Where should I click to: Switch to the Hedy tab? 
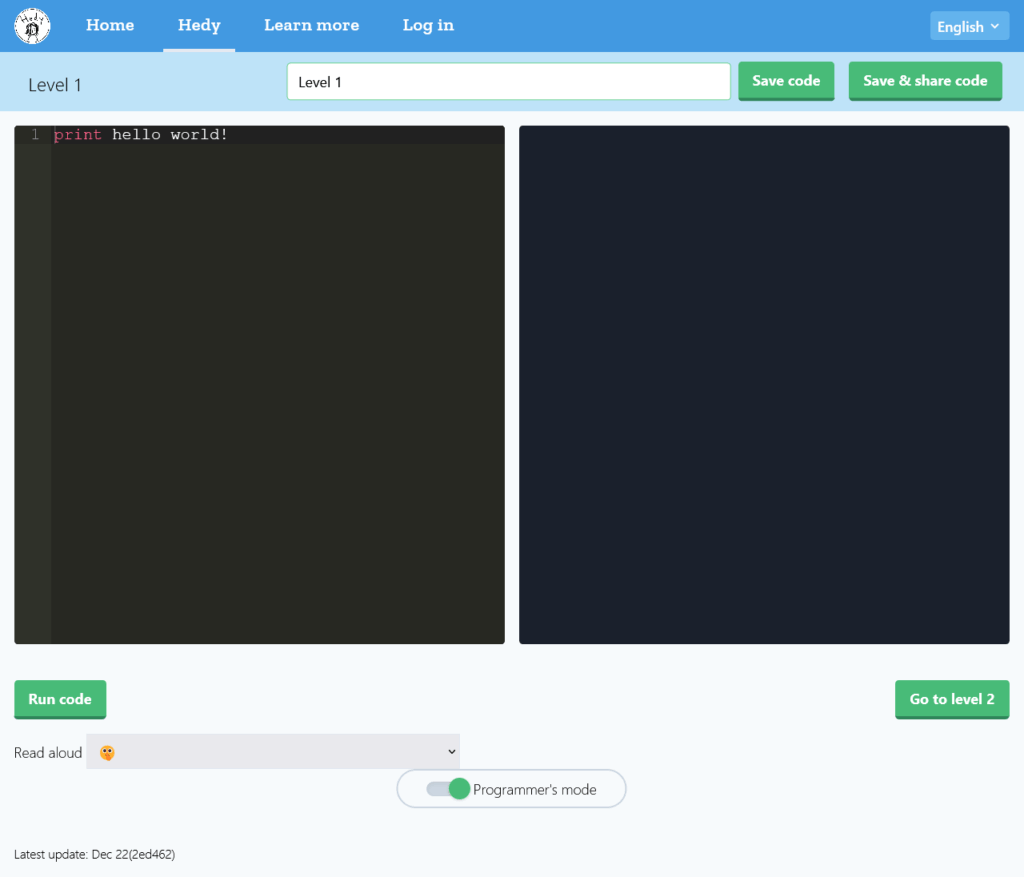199,25
